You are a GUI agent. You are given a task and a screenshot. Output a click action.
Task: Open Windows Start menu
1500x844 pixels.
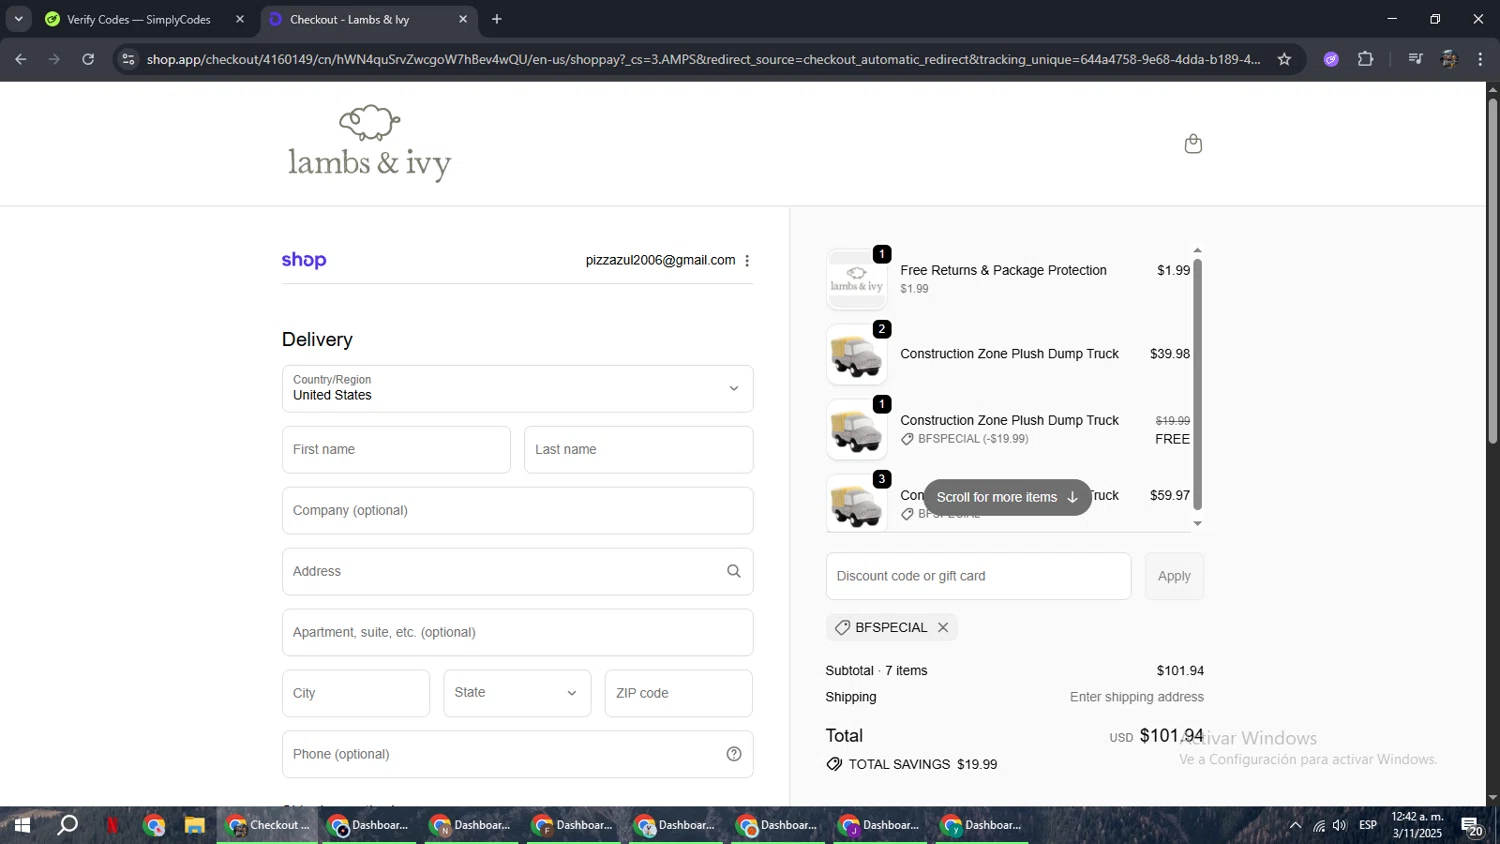21,825
